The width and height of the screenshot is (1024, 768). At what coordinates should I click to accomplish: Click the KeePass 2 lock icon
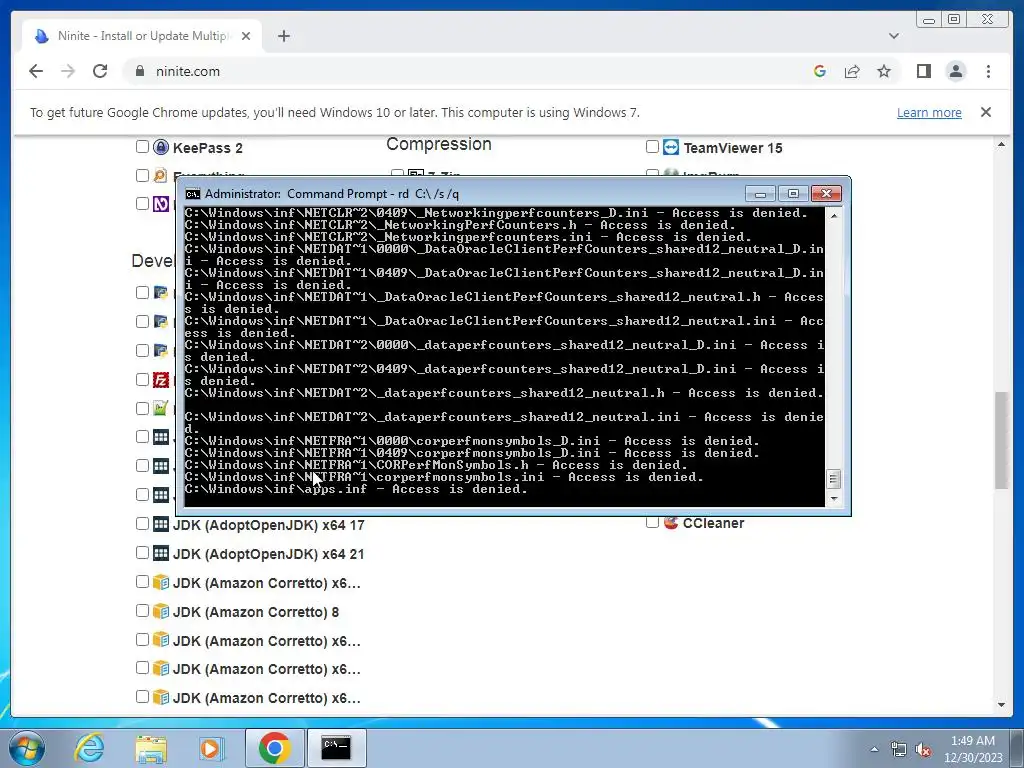click(x=161, y=147)
